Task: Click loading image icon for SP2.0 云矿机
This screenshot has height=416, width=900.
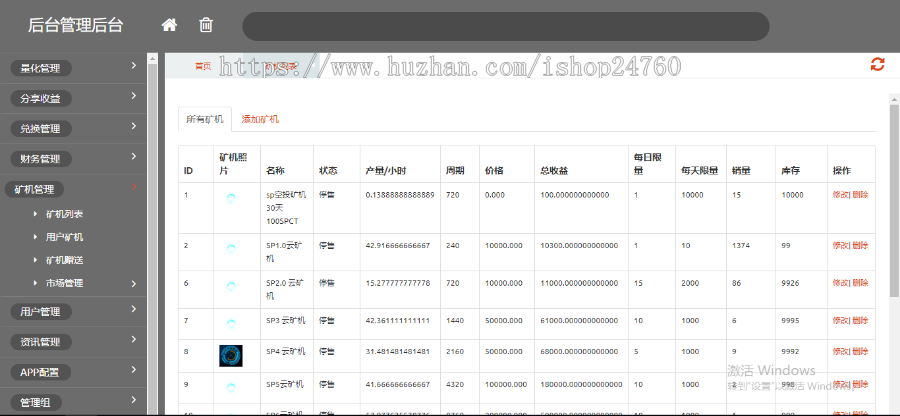Action: click(x=231, y=286)
